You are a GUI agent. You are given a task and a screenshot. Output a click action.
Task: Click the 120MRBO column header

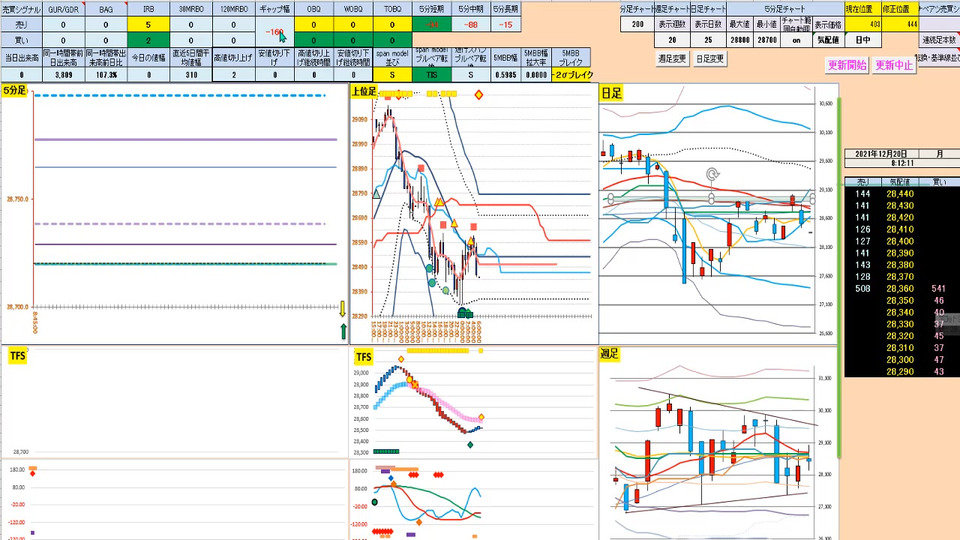coord(234,9)
